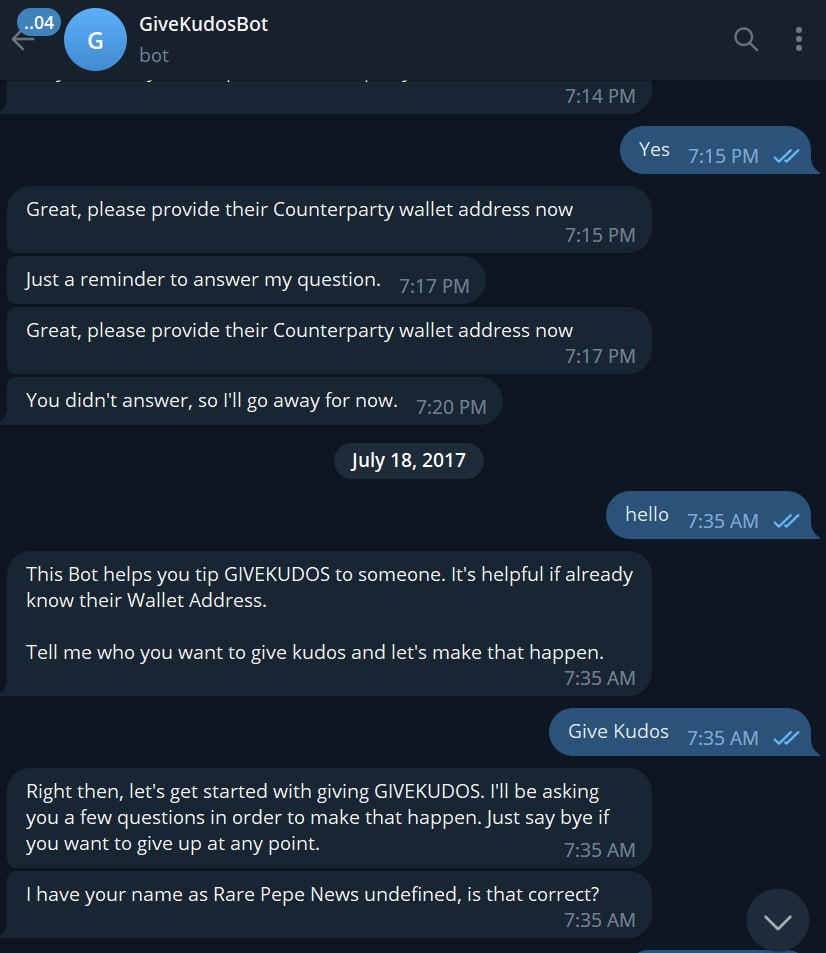Jump to bottom with the down-chevron button
The height and width of the screenshot is (953, 826).
pos(777,921)
